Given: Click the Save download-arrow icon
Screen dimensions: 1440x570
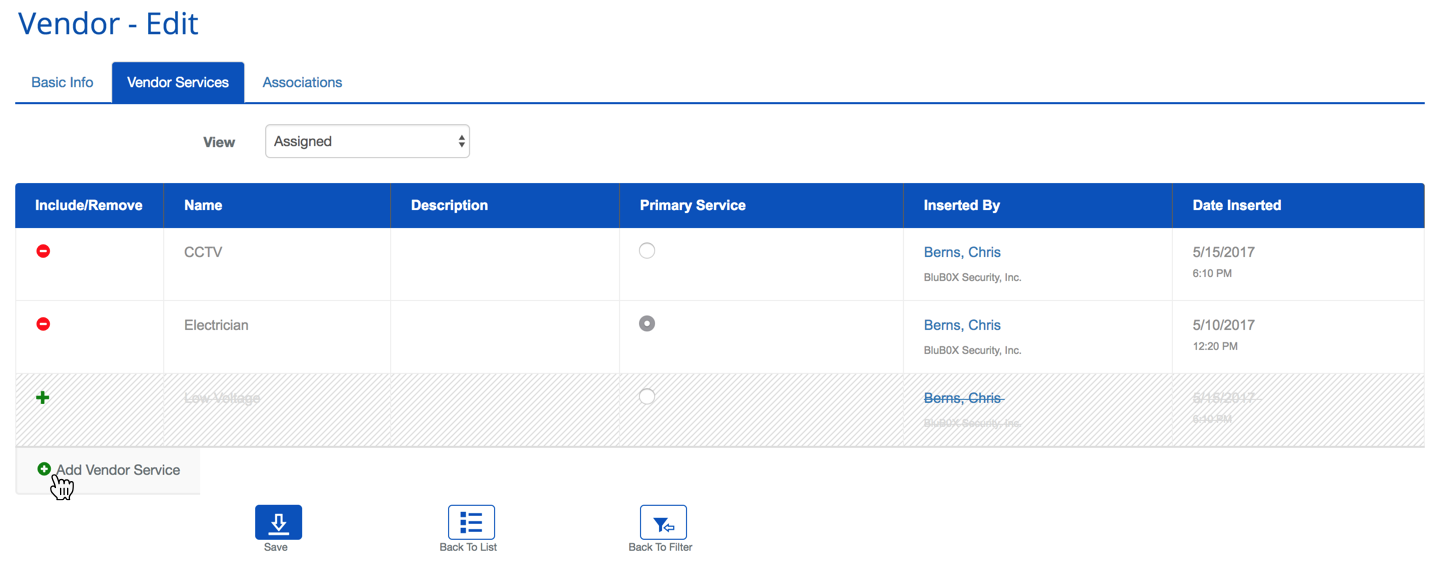Looking at the screenshot, I should tap(278, 522).
